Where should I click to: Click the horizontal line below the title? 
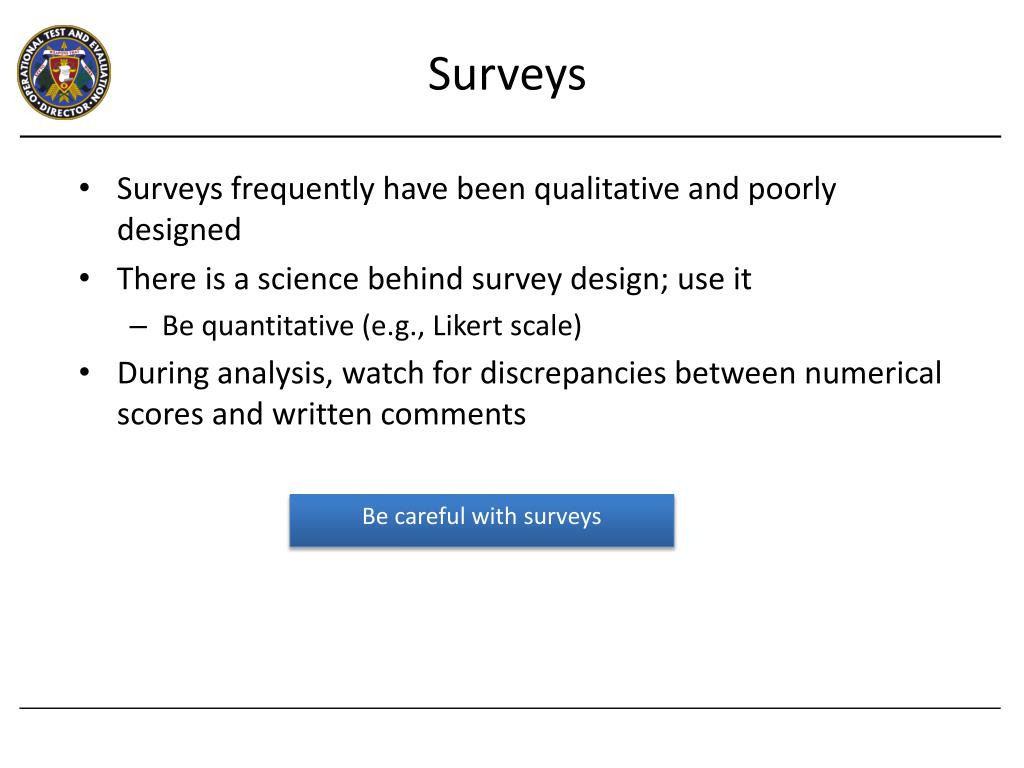(510, 136)
